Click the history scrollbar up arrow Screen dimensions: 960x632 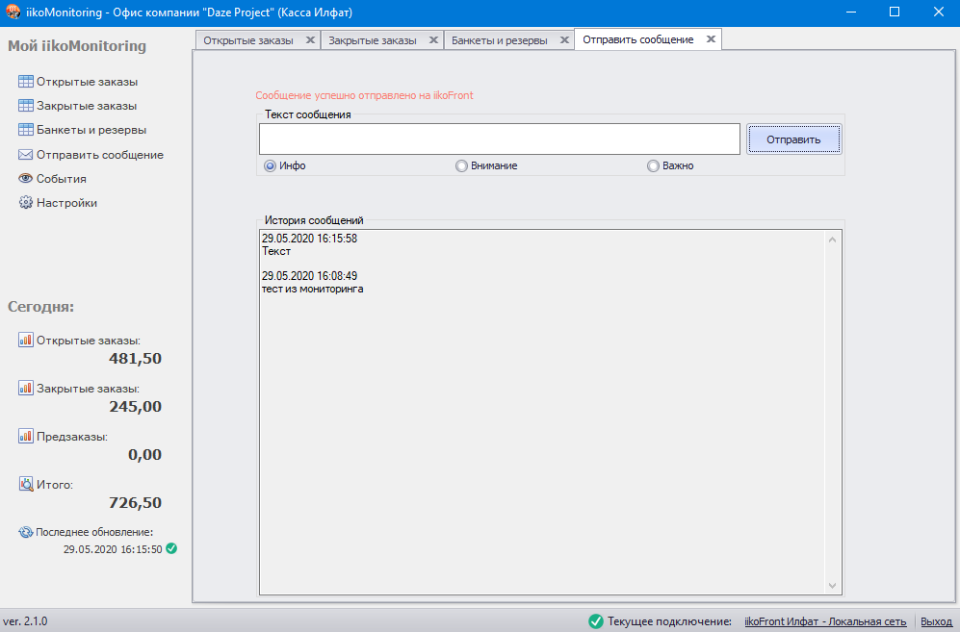(x=833, y=239)
